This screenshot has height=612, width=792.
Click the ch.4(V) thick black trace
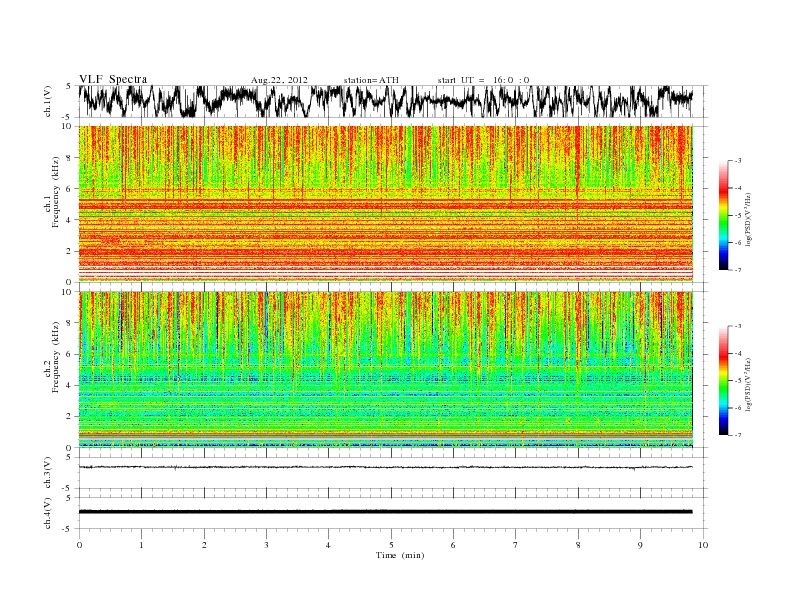pyautogui.click(x=386, y=512)
